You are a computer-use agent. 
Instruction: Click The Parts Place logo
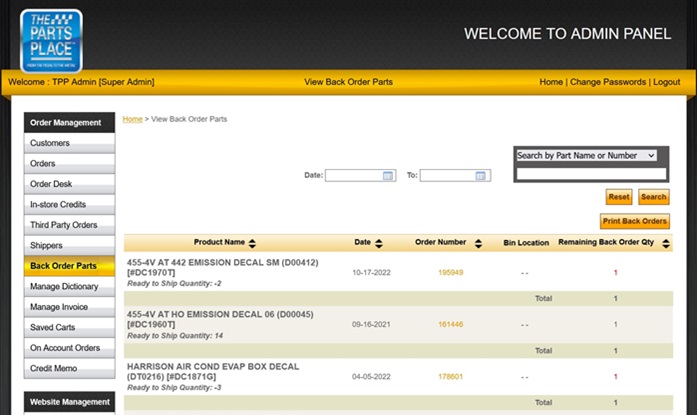tap(51, 39)
